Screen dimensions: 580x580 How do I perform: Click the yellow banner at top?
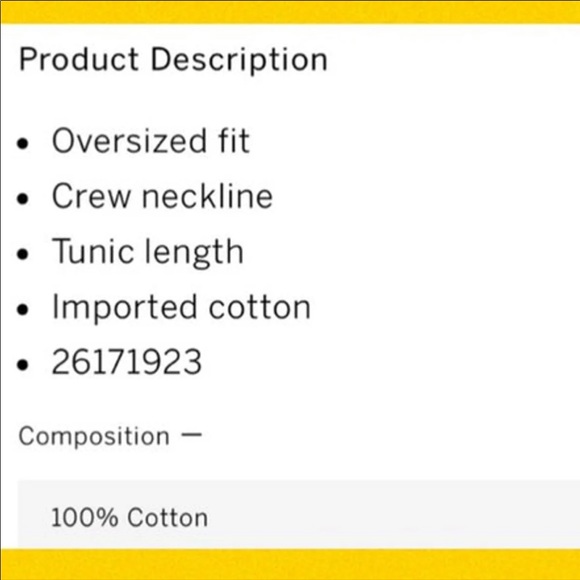(x=290, y=12)
